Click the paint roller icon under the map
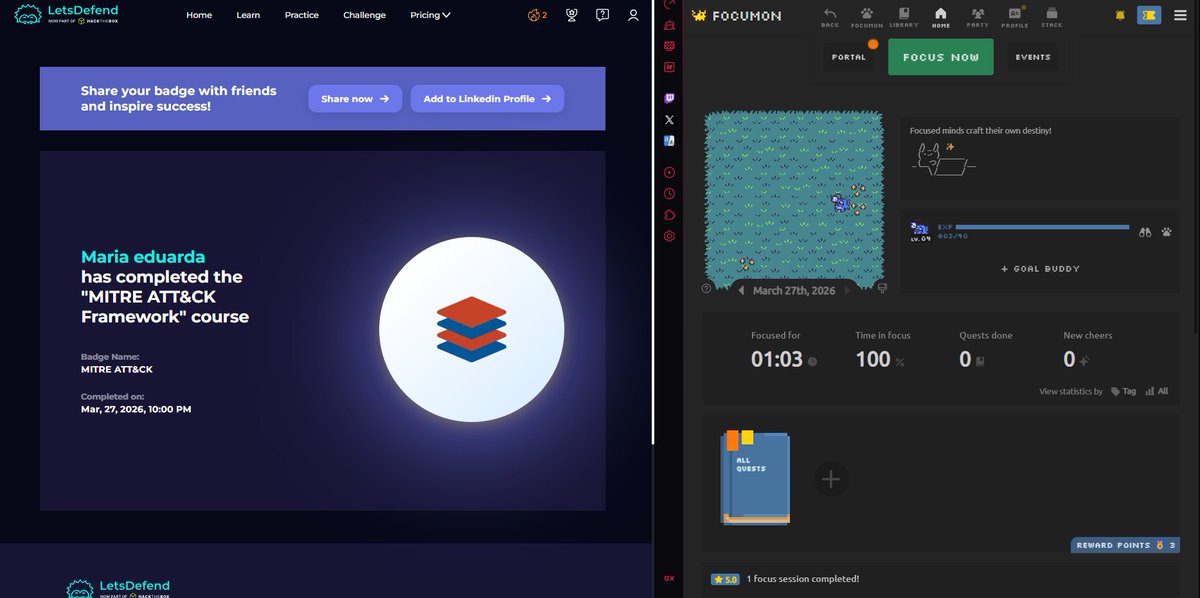 pos(882,288)
